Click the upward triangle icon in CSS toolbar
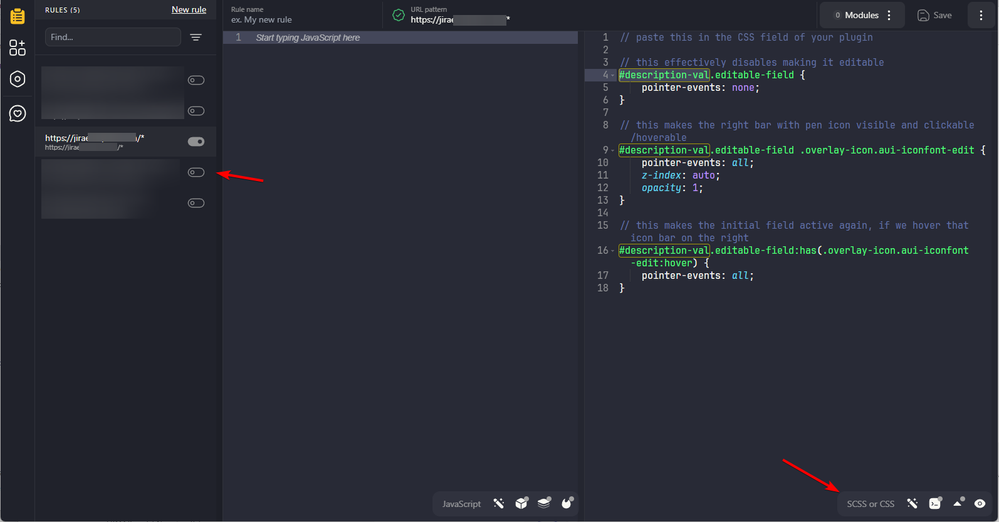 [x=958, y=503]
